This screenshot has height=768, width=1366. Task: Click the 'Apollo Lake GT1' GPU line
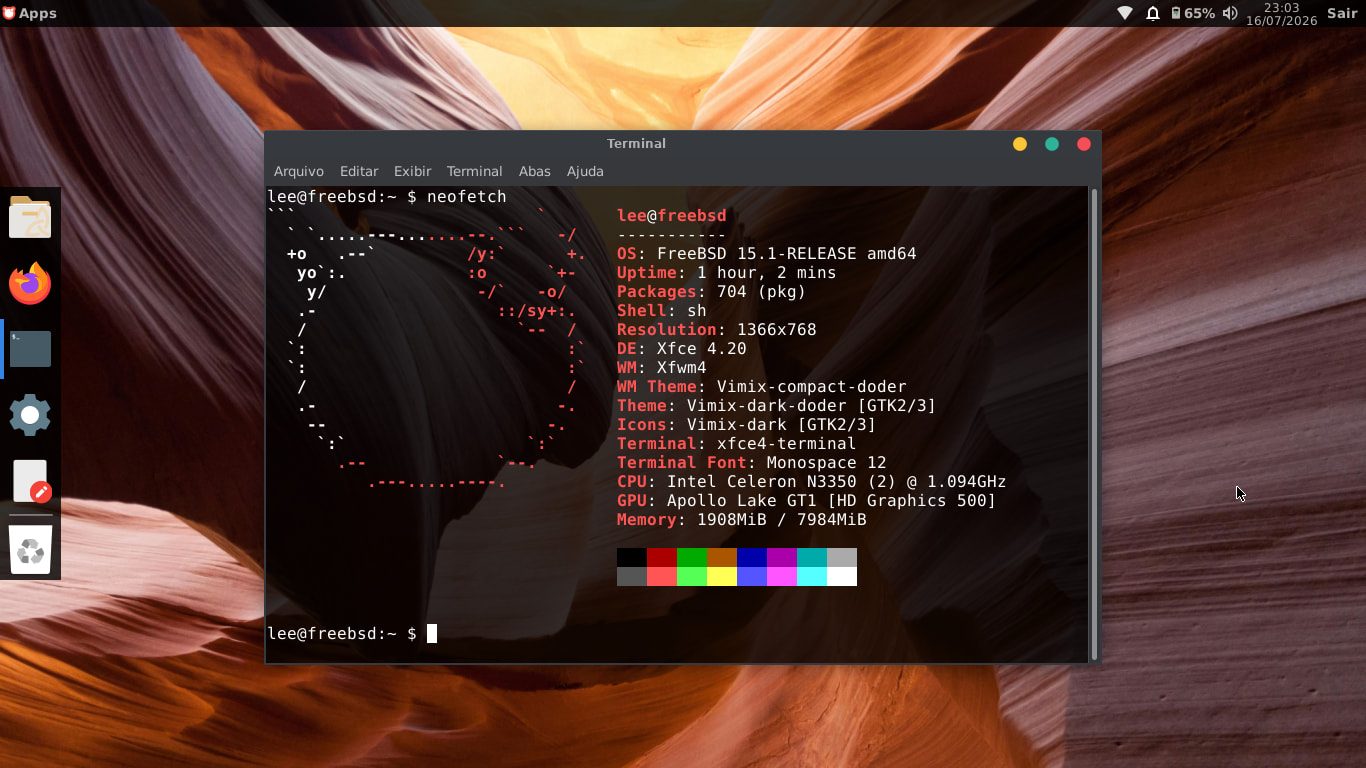(807, 501)
